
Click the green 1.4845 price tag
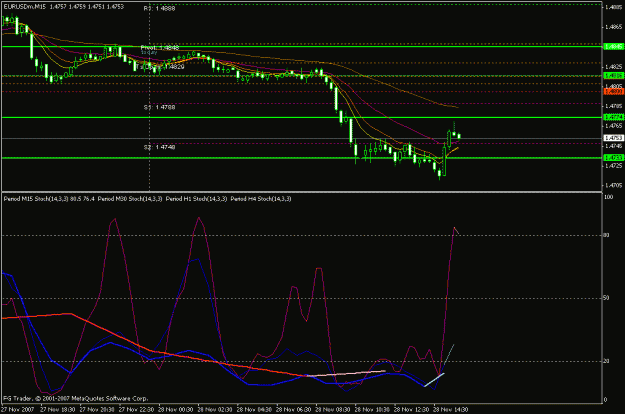[614, 47]
